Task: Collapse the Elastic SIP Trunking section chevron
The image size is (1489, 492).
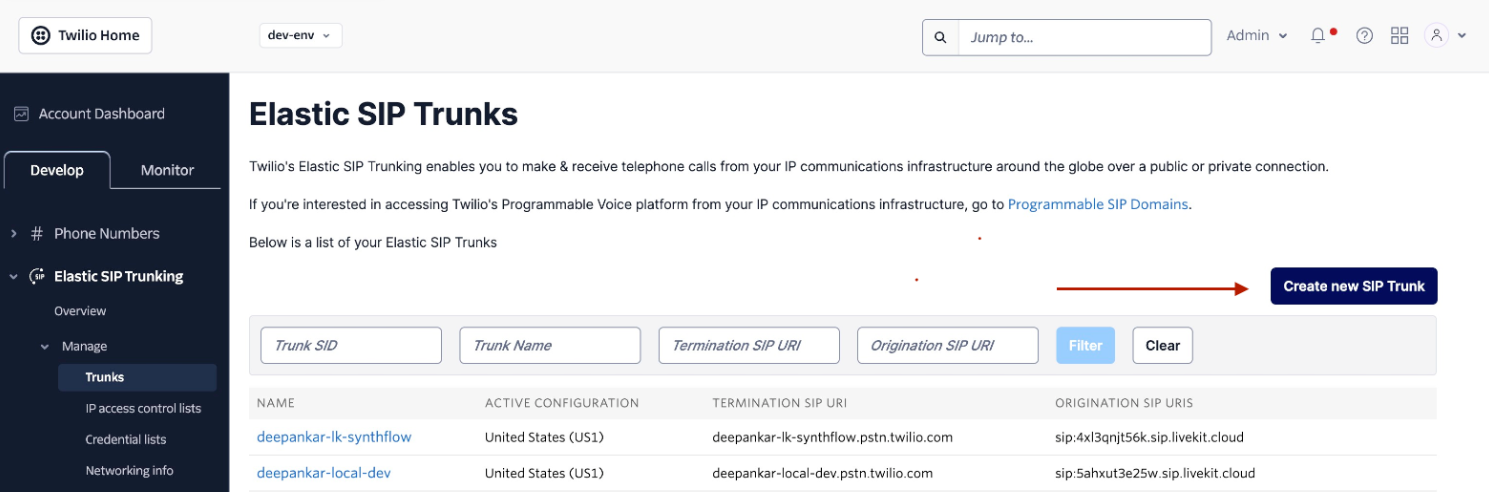Action: (x=14, y=277)
